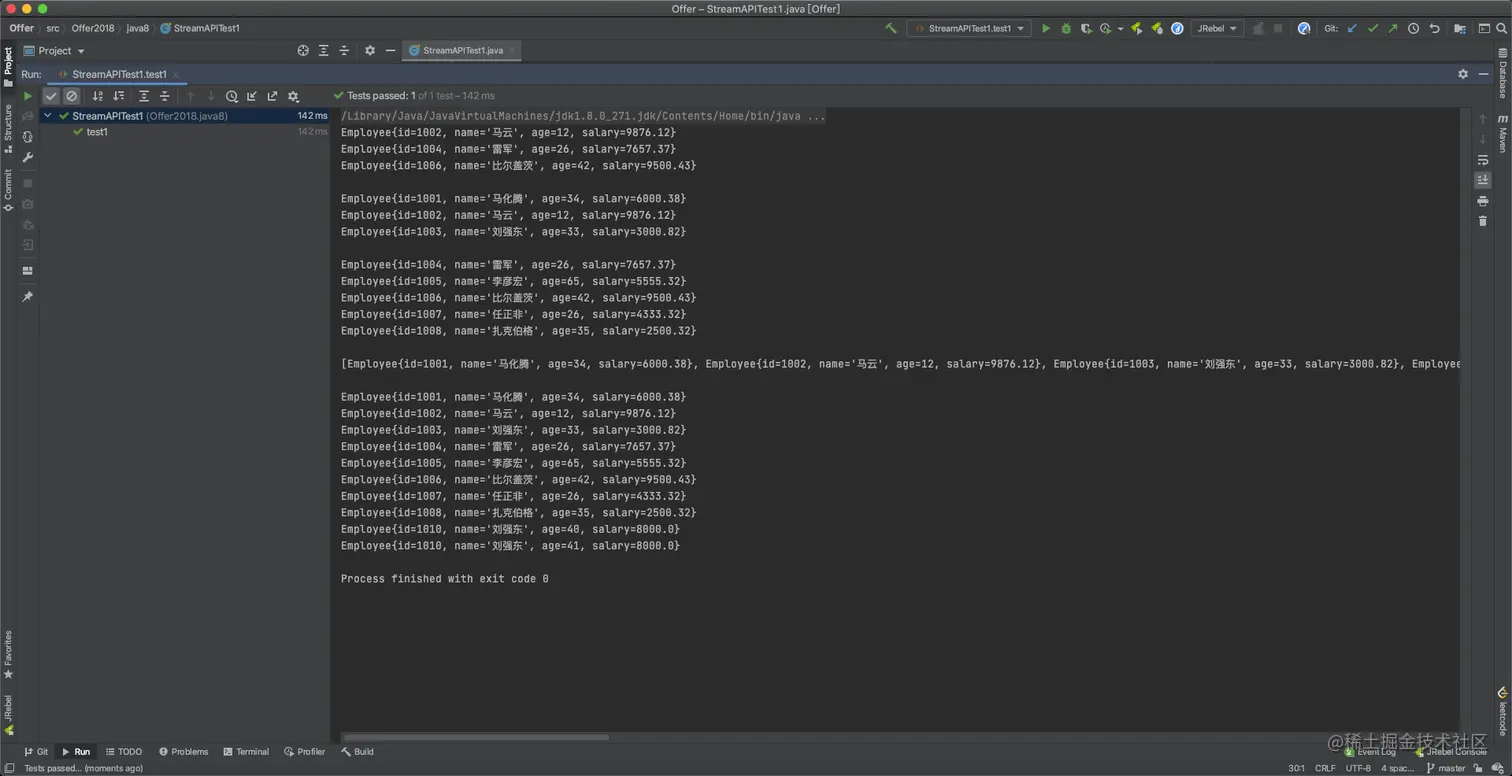Open the dropdown arrow beside the profiler icon
Viewport: 1512px width, 776px height.
(1120, 29)
